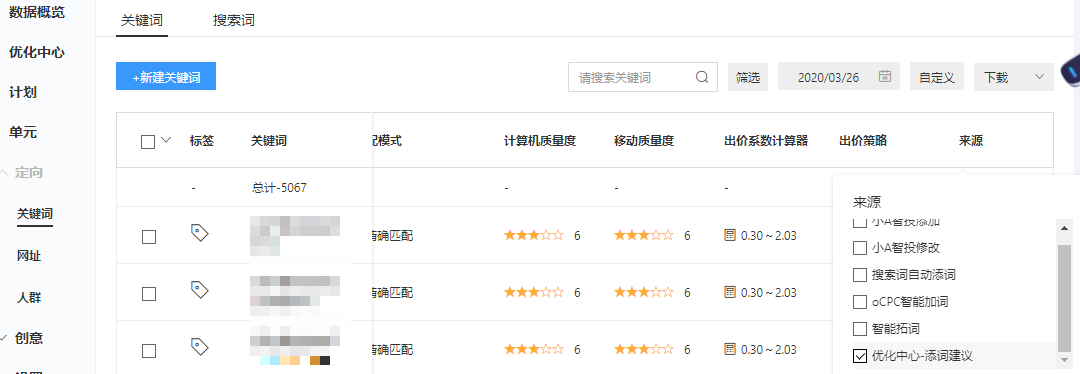Click the 筛选 filter button
The image size is (1080, 374).
748,77
